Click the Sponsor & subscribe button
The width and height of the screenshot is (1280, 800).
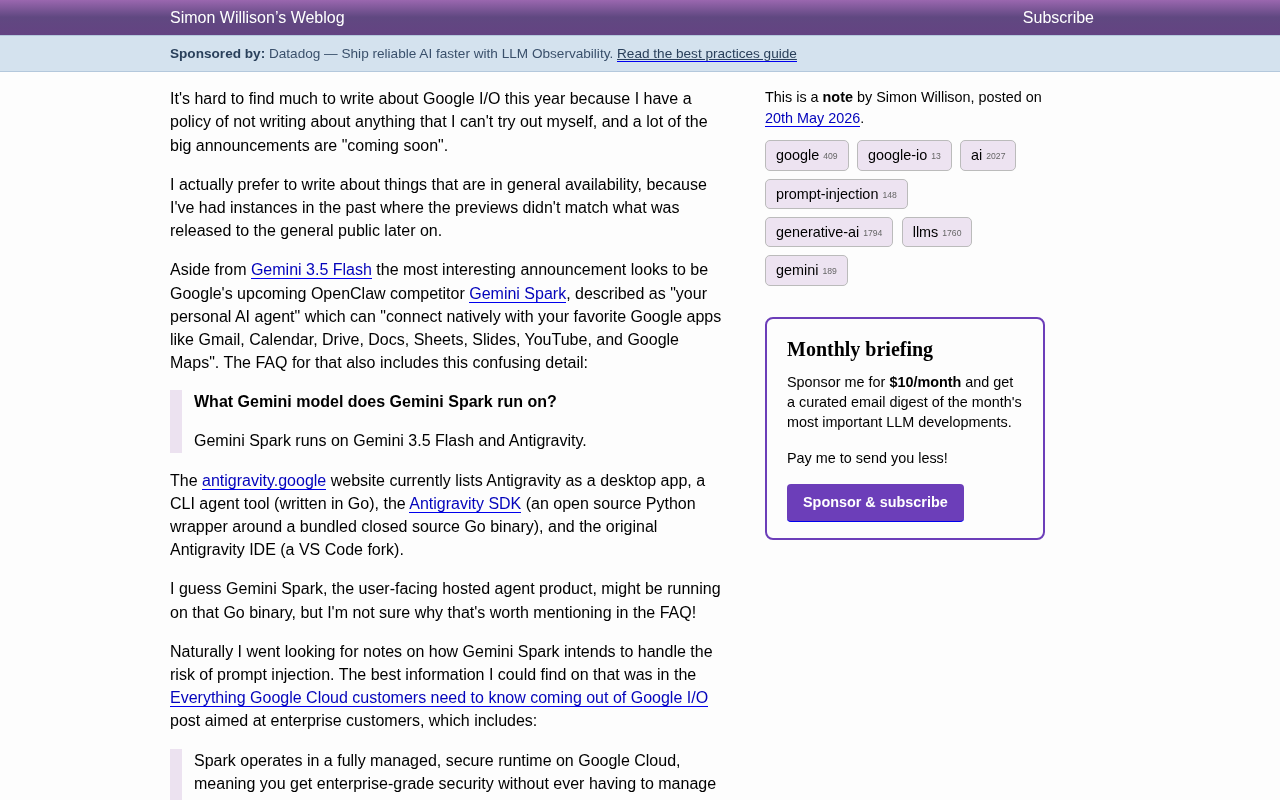click(x=875, y=503)
